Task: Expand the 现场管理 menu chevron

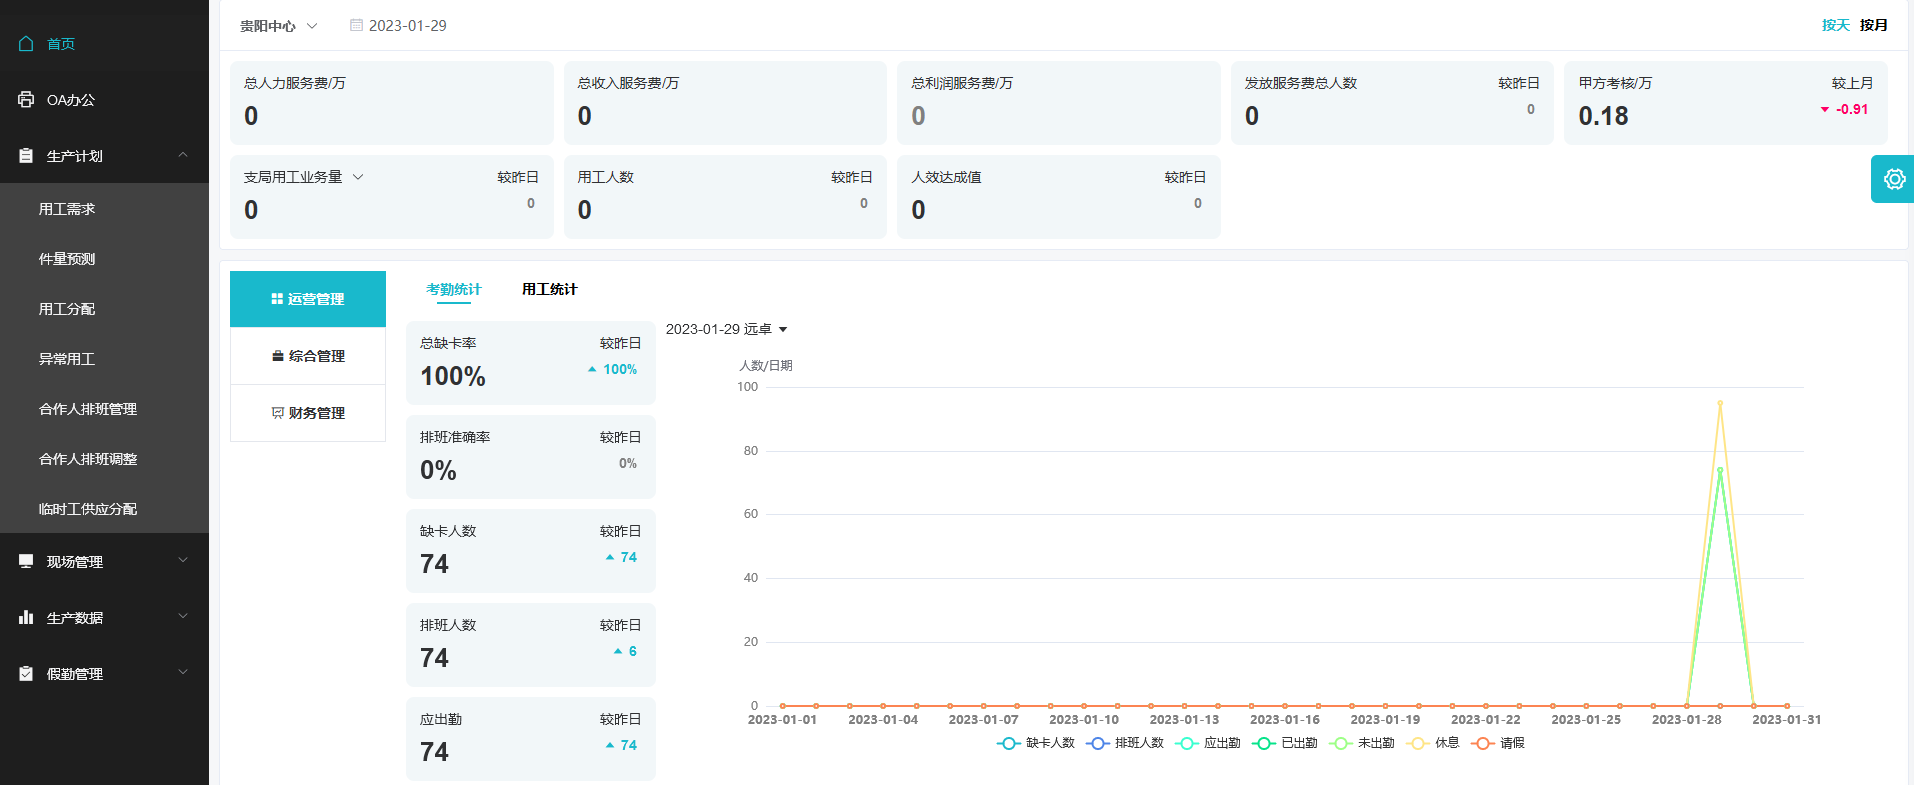Action: [x=183, y=561]
